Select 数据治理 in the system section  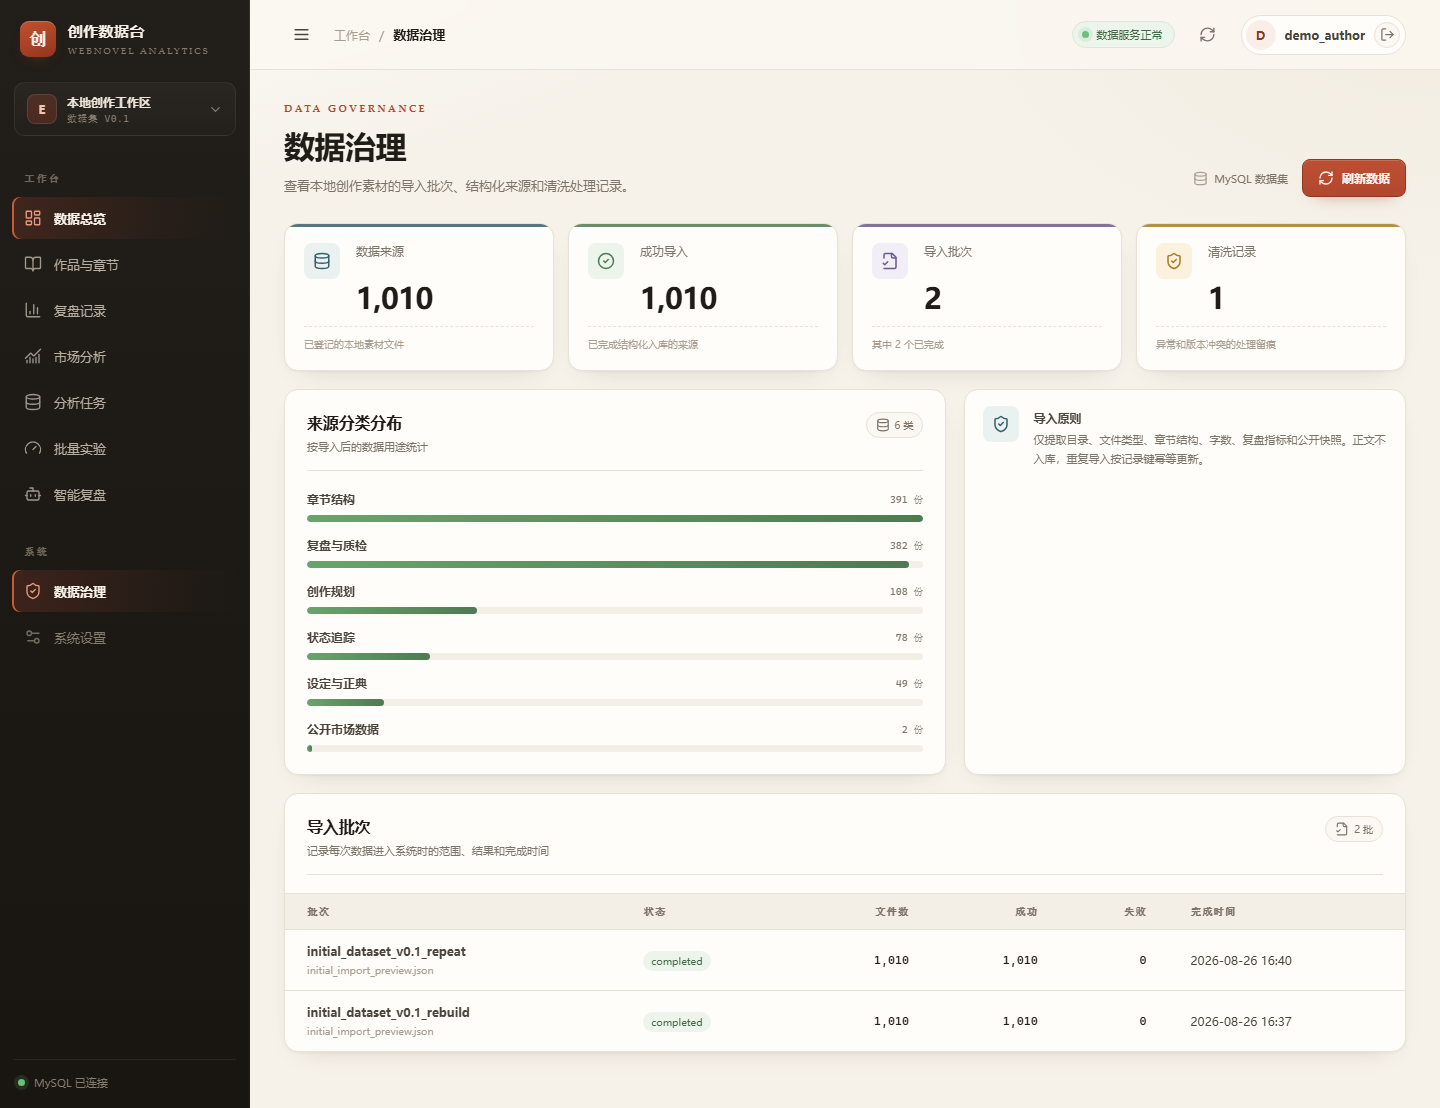click(125, 592)
